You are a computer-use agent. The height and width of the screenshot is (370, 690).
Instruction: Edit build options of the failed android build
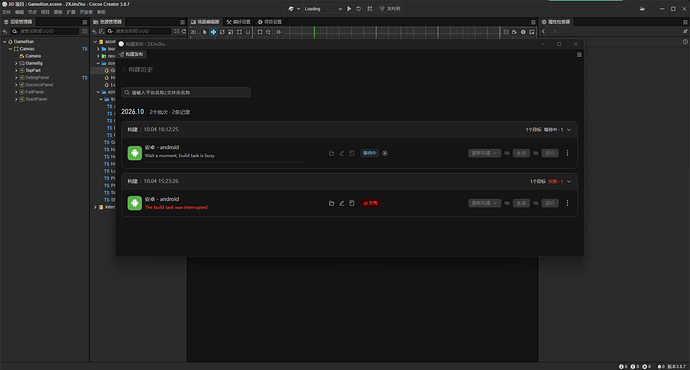click(x=341, y=203)
